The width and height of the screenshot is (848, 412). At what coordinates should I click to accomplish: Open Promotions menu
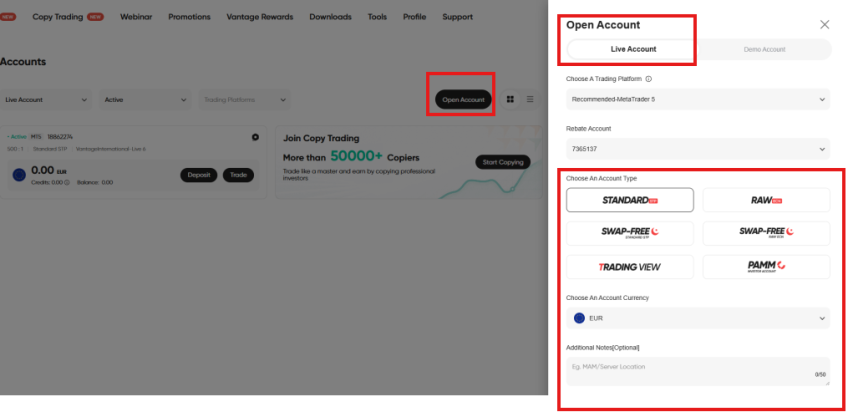(189, 17)
